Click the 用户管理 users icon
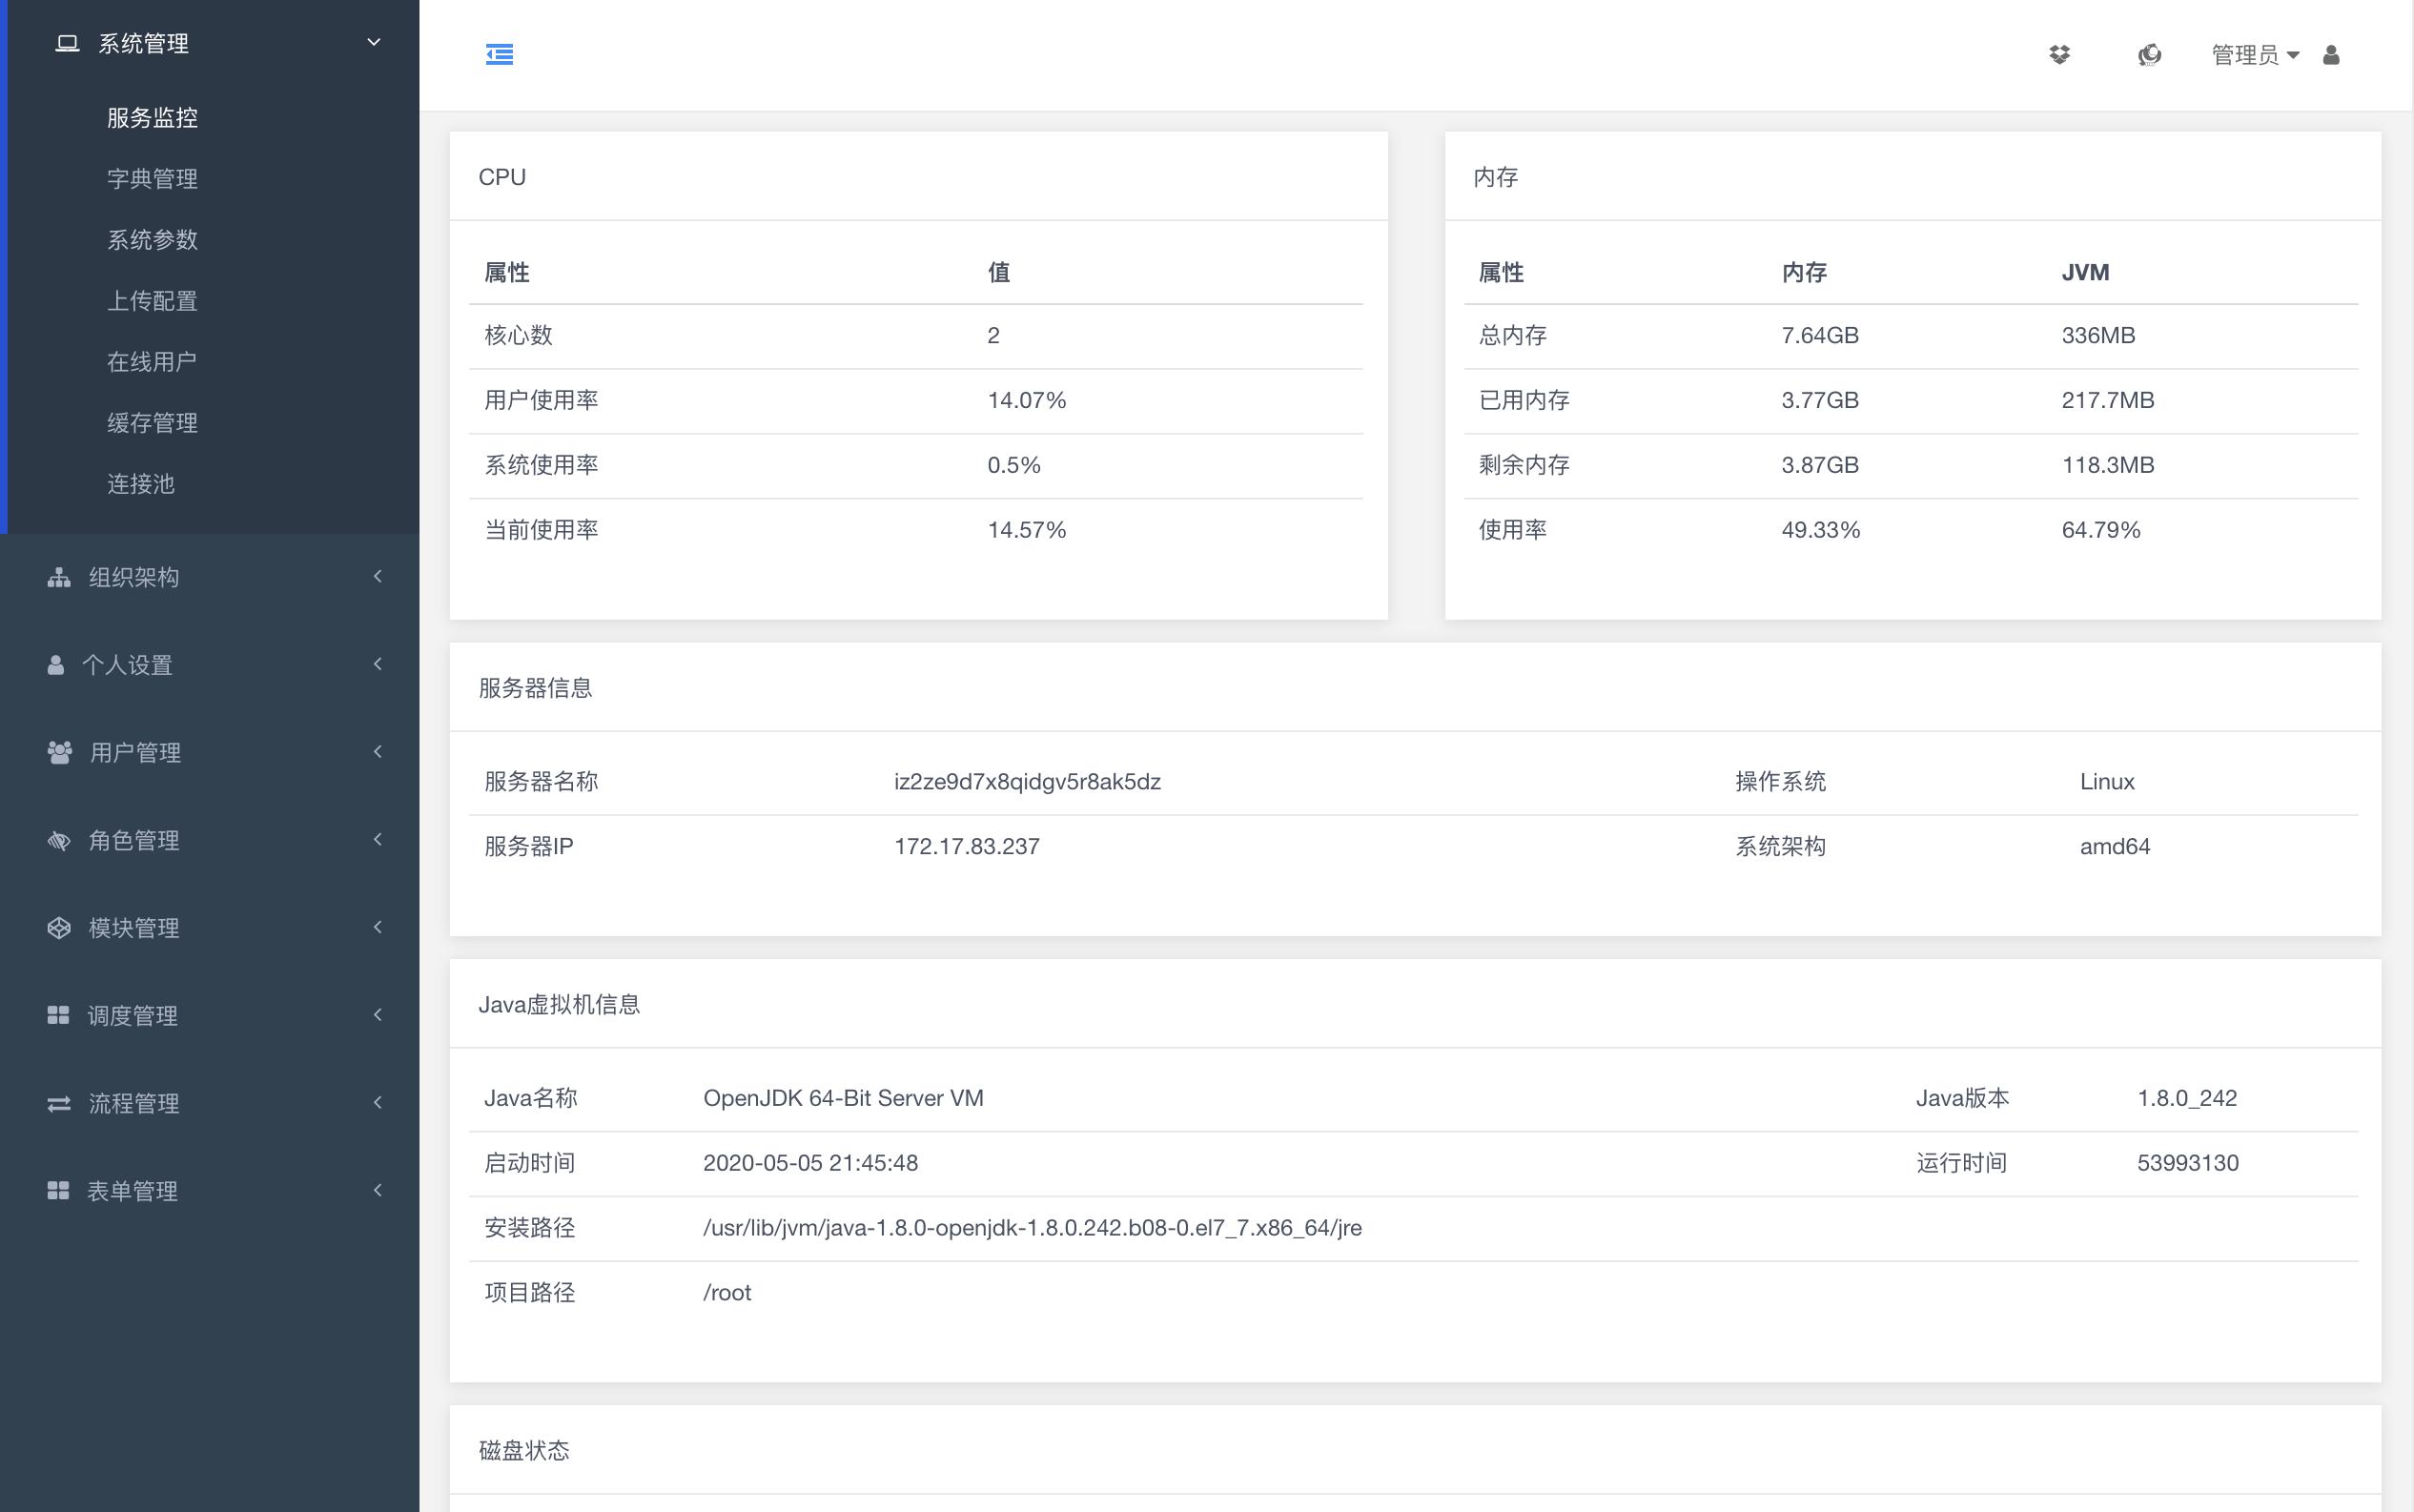 coord(60,752)
